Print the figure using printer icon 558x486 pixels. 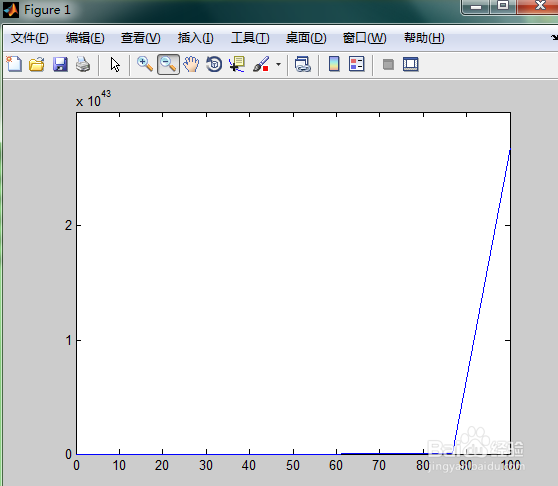click(83, 64)
